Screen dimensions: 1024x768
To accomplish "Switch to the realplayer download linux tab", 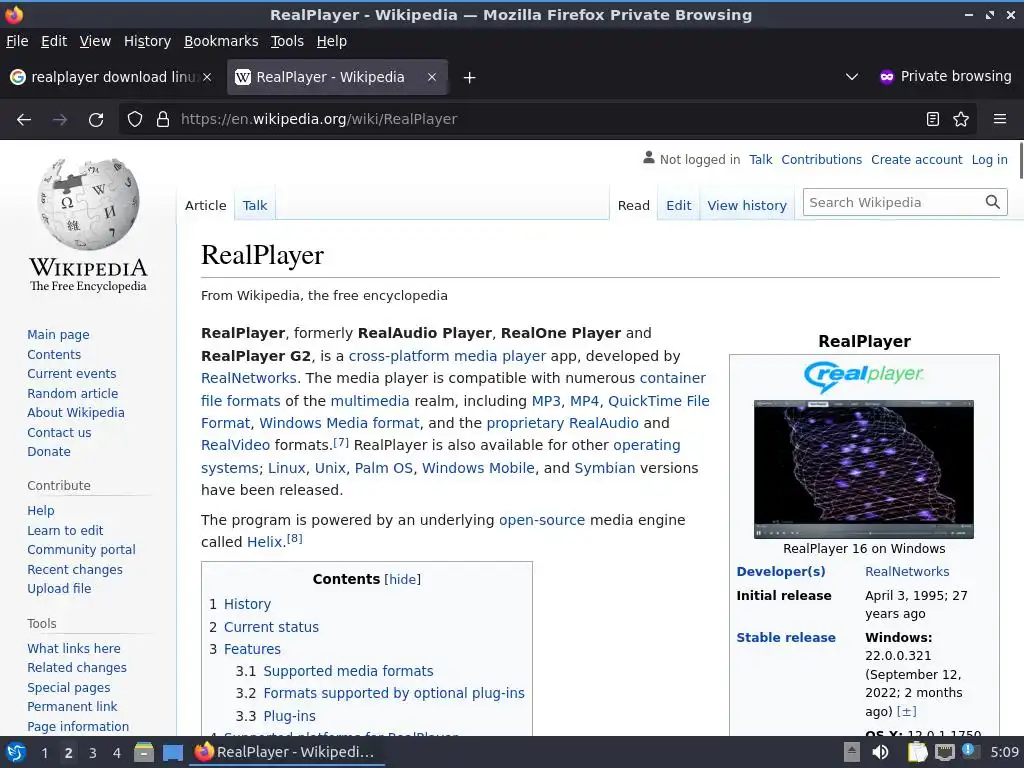I will pyautogui.click(x=111, y=77).
